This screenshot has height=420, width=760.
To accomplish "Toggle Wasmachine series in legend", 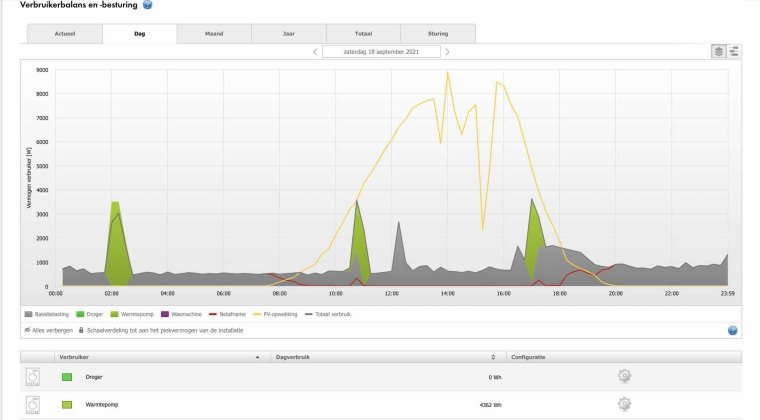I will [x=181, y=314].
